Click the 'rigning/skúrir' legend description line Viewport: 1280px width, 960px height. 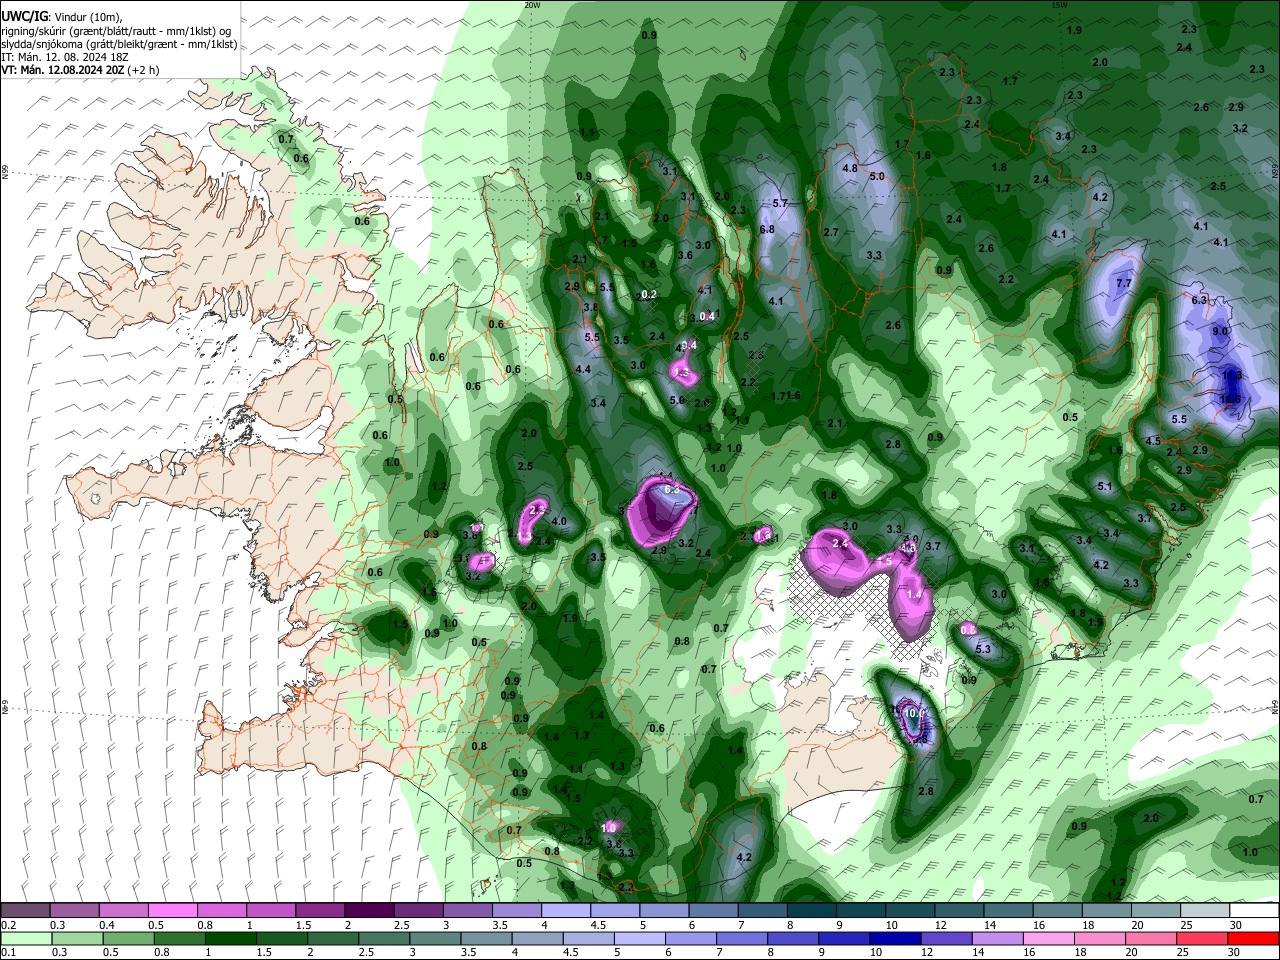click(117, 31)
